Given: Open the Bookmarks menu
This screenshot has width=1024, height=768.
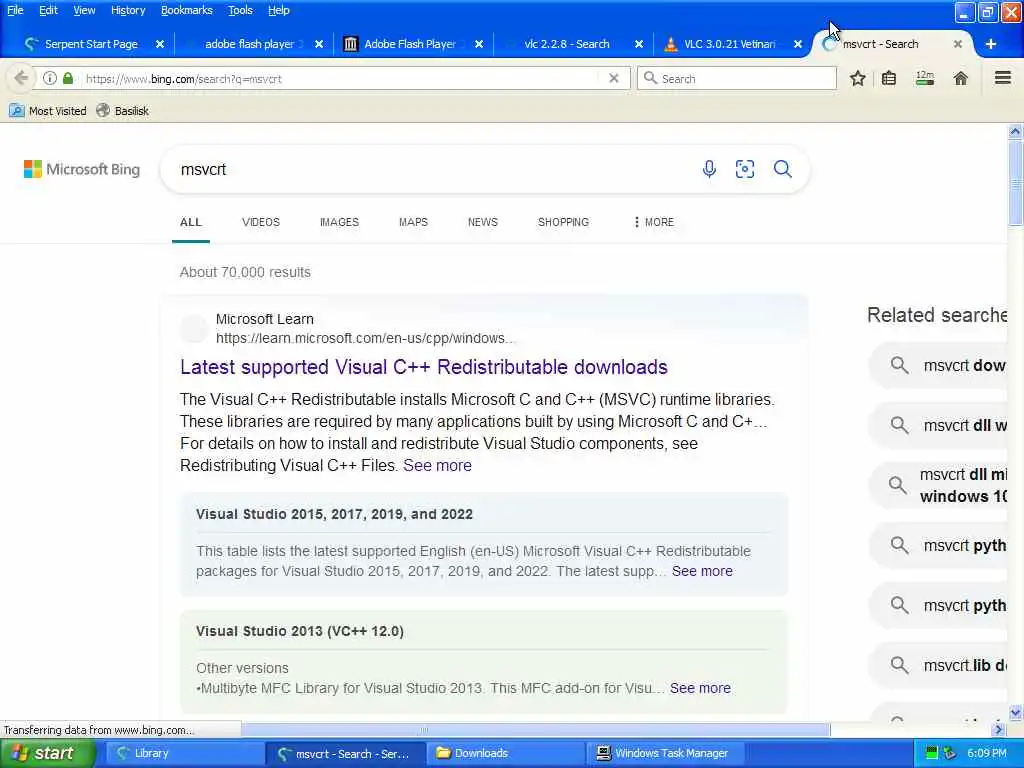Looking at the screenshot, I should 186,10.
